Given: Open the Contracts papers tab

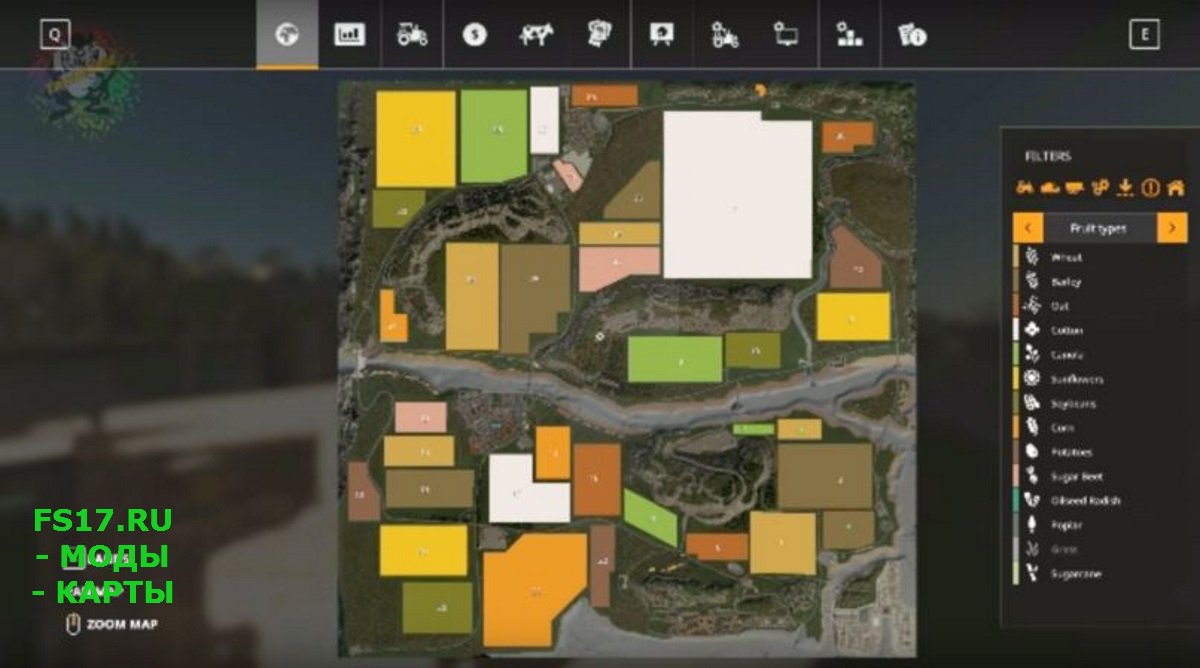Looking at the screenshot, I should point(599,34).
